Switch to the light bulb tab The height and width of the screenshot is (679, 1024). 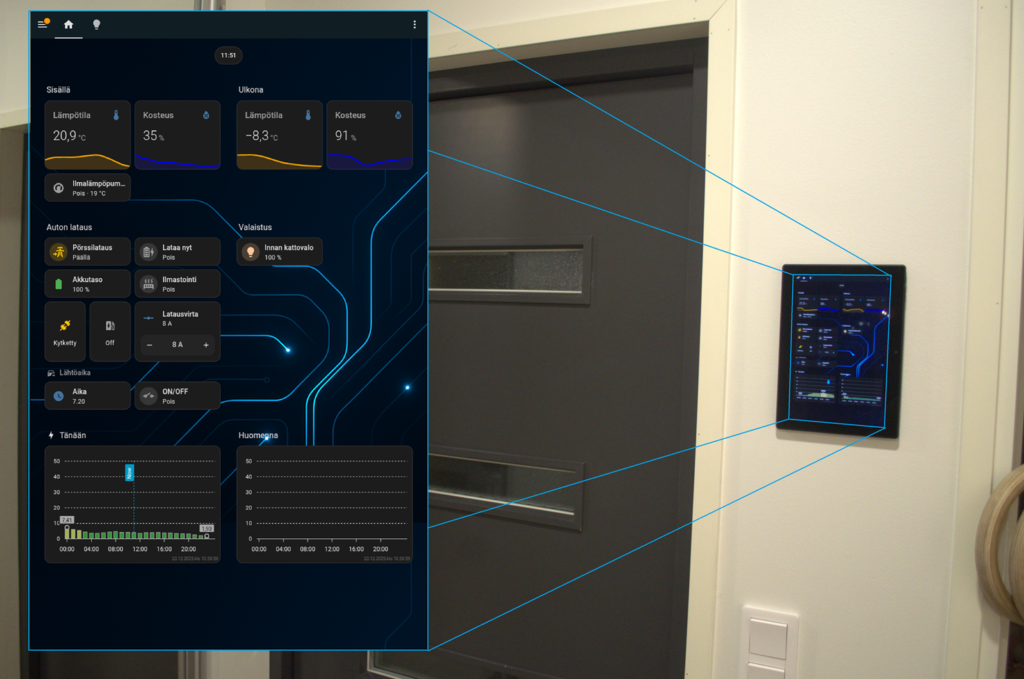pos(97,24)
